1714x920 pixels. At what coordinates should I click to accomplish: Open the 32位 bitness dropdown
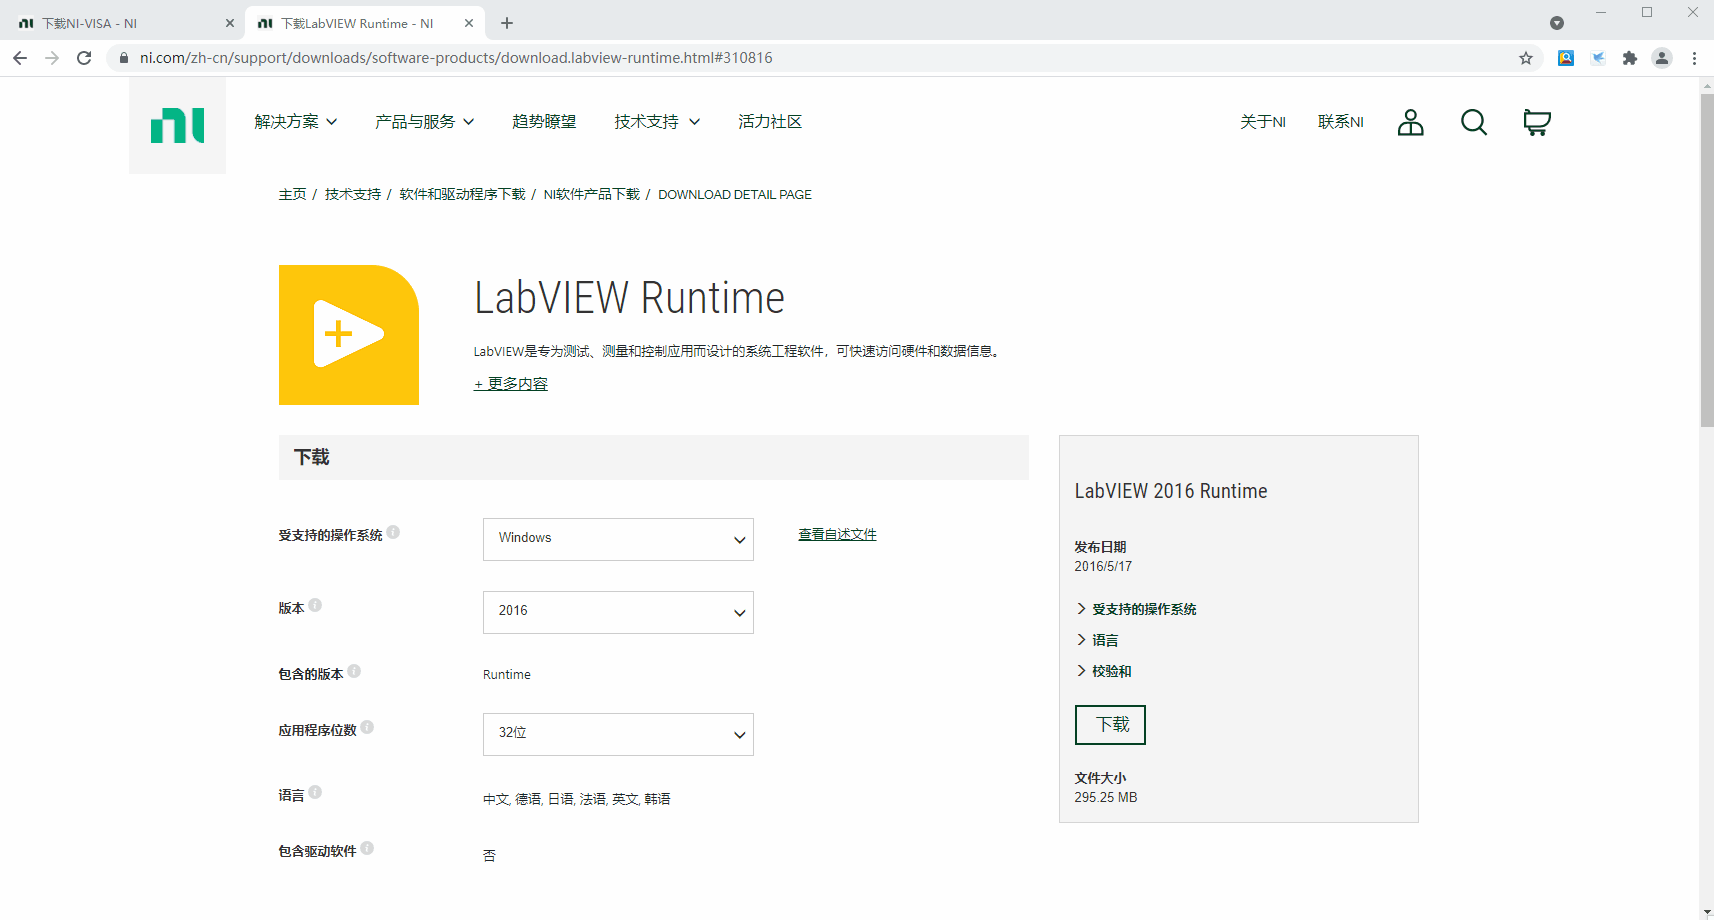click(x=618, y=734)
